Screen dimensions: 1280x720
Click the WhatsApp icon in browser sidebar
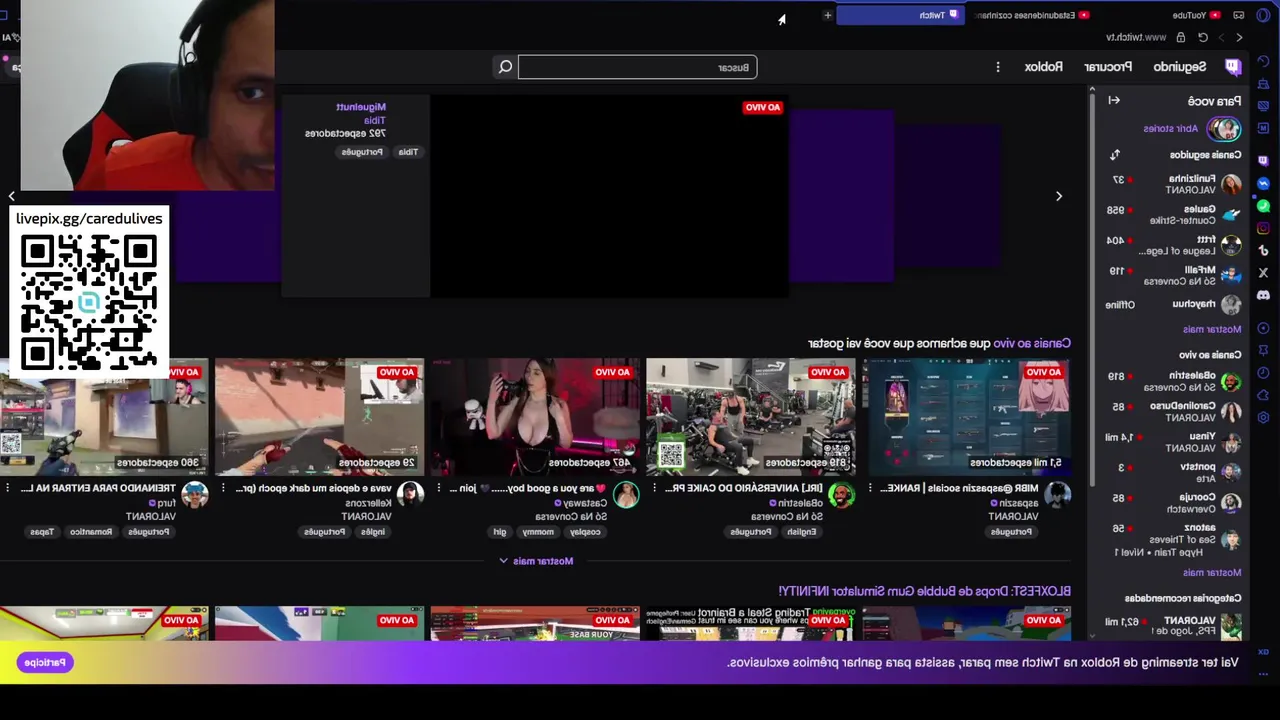pyautogui.click(x=1264, y=206)
